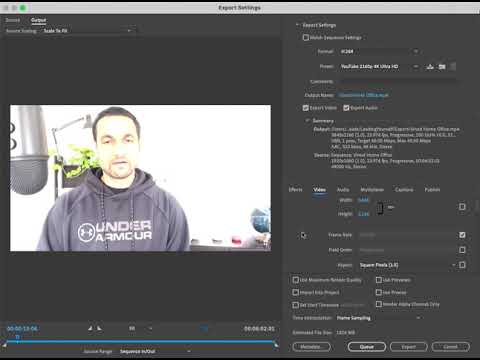
Task: Toggle the match-source checkbox for Width and Height
Action: click(462, 207)
